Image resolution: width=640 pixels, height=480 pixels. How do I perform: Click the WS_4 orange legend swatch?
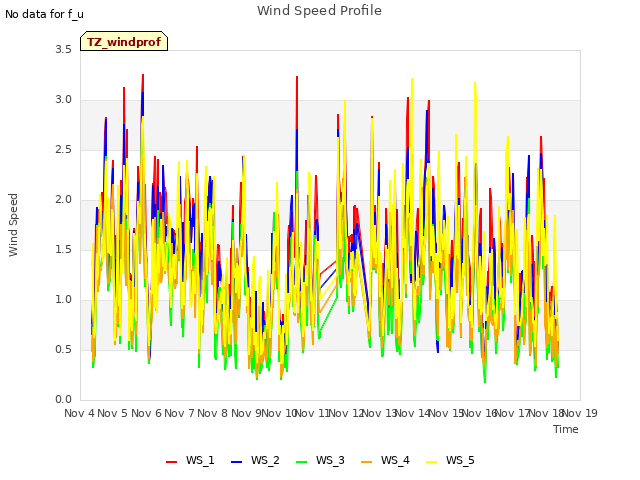[367, 462]
